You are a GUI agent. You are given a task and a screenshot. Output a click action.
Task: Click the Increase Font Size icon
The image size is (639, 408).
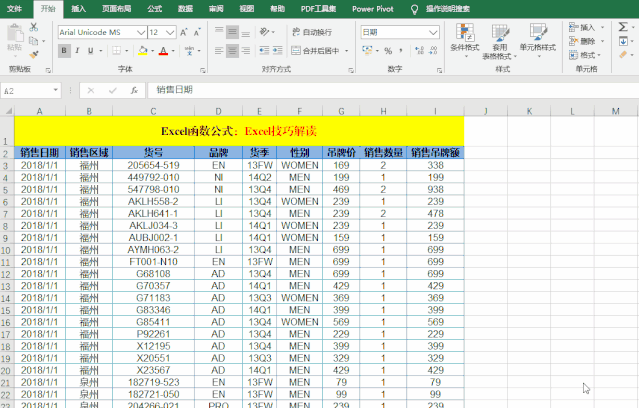pos(184,32)
